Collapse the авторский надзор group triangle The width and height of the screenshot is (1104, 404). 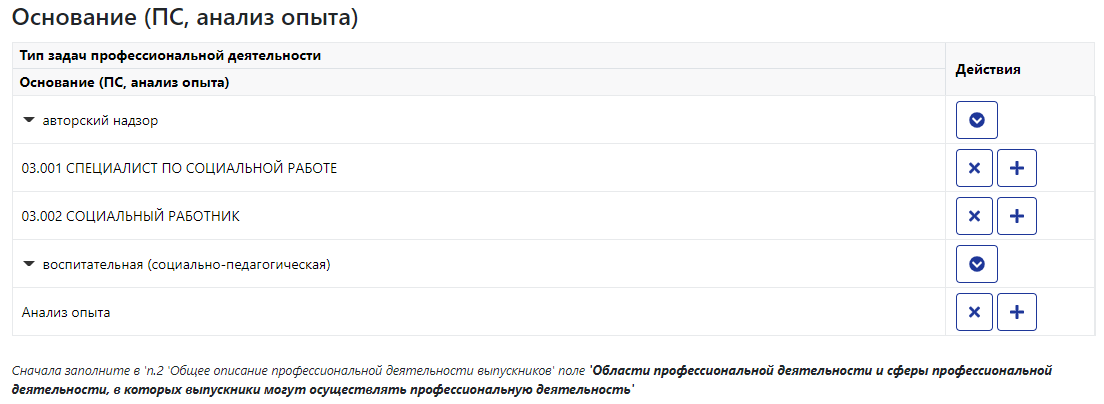(x=28, y=120)
